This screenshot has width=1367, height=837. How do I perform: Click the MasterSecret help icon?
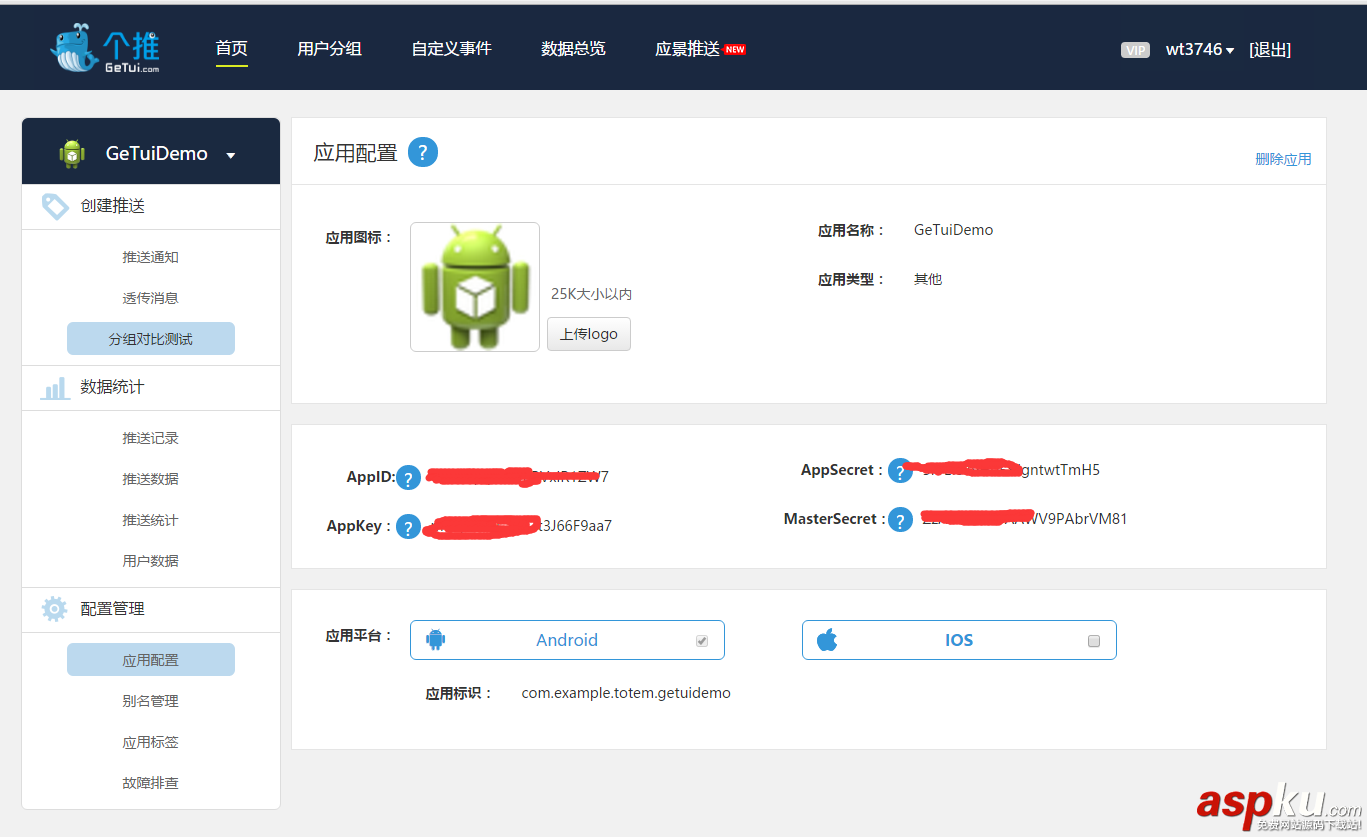[900, 519]
